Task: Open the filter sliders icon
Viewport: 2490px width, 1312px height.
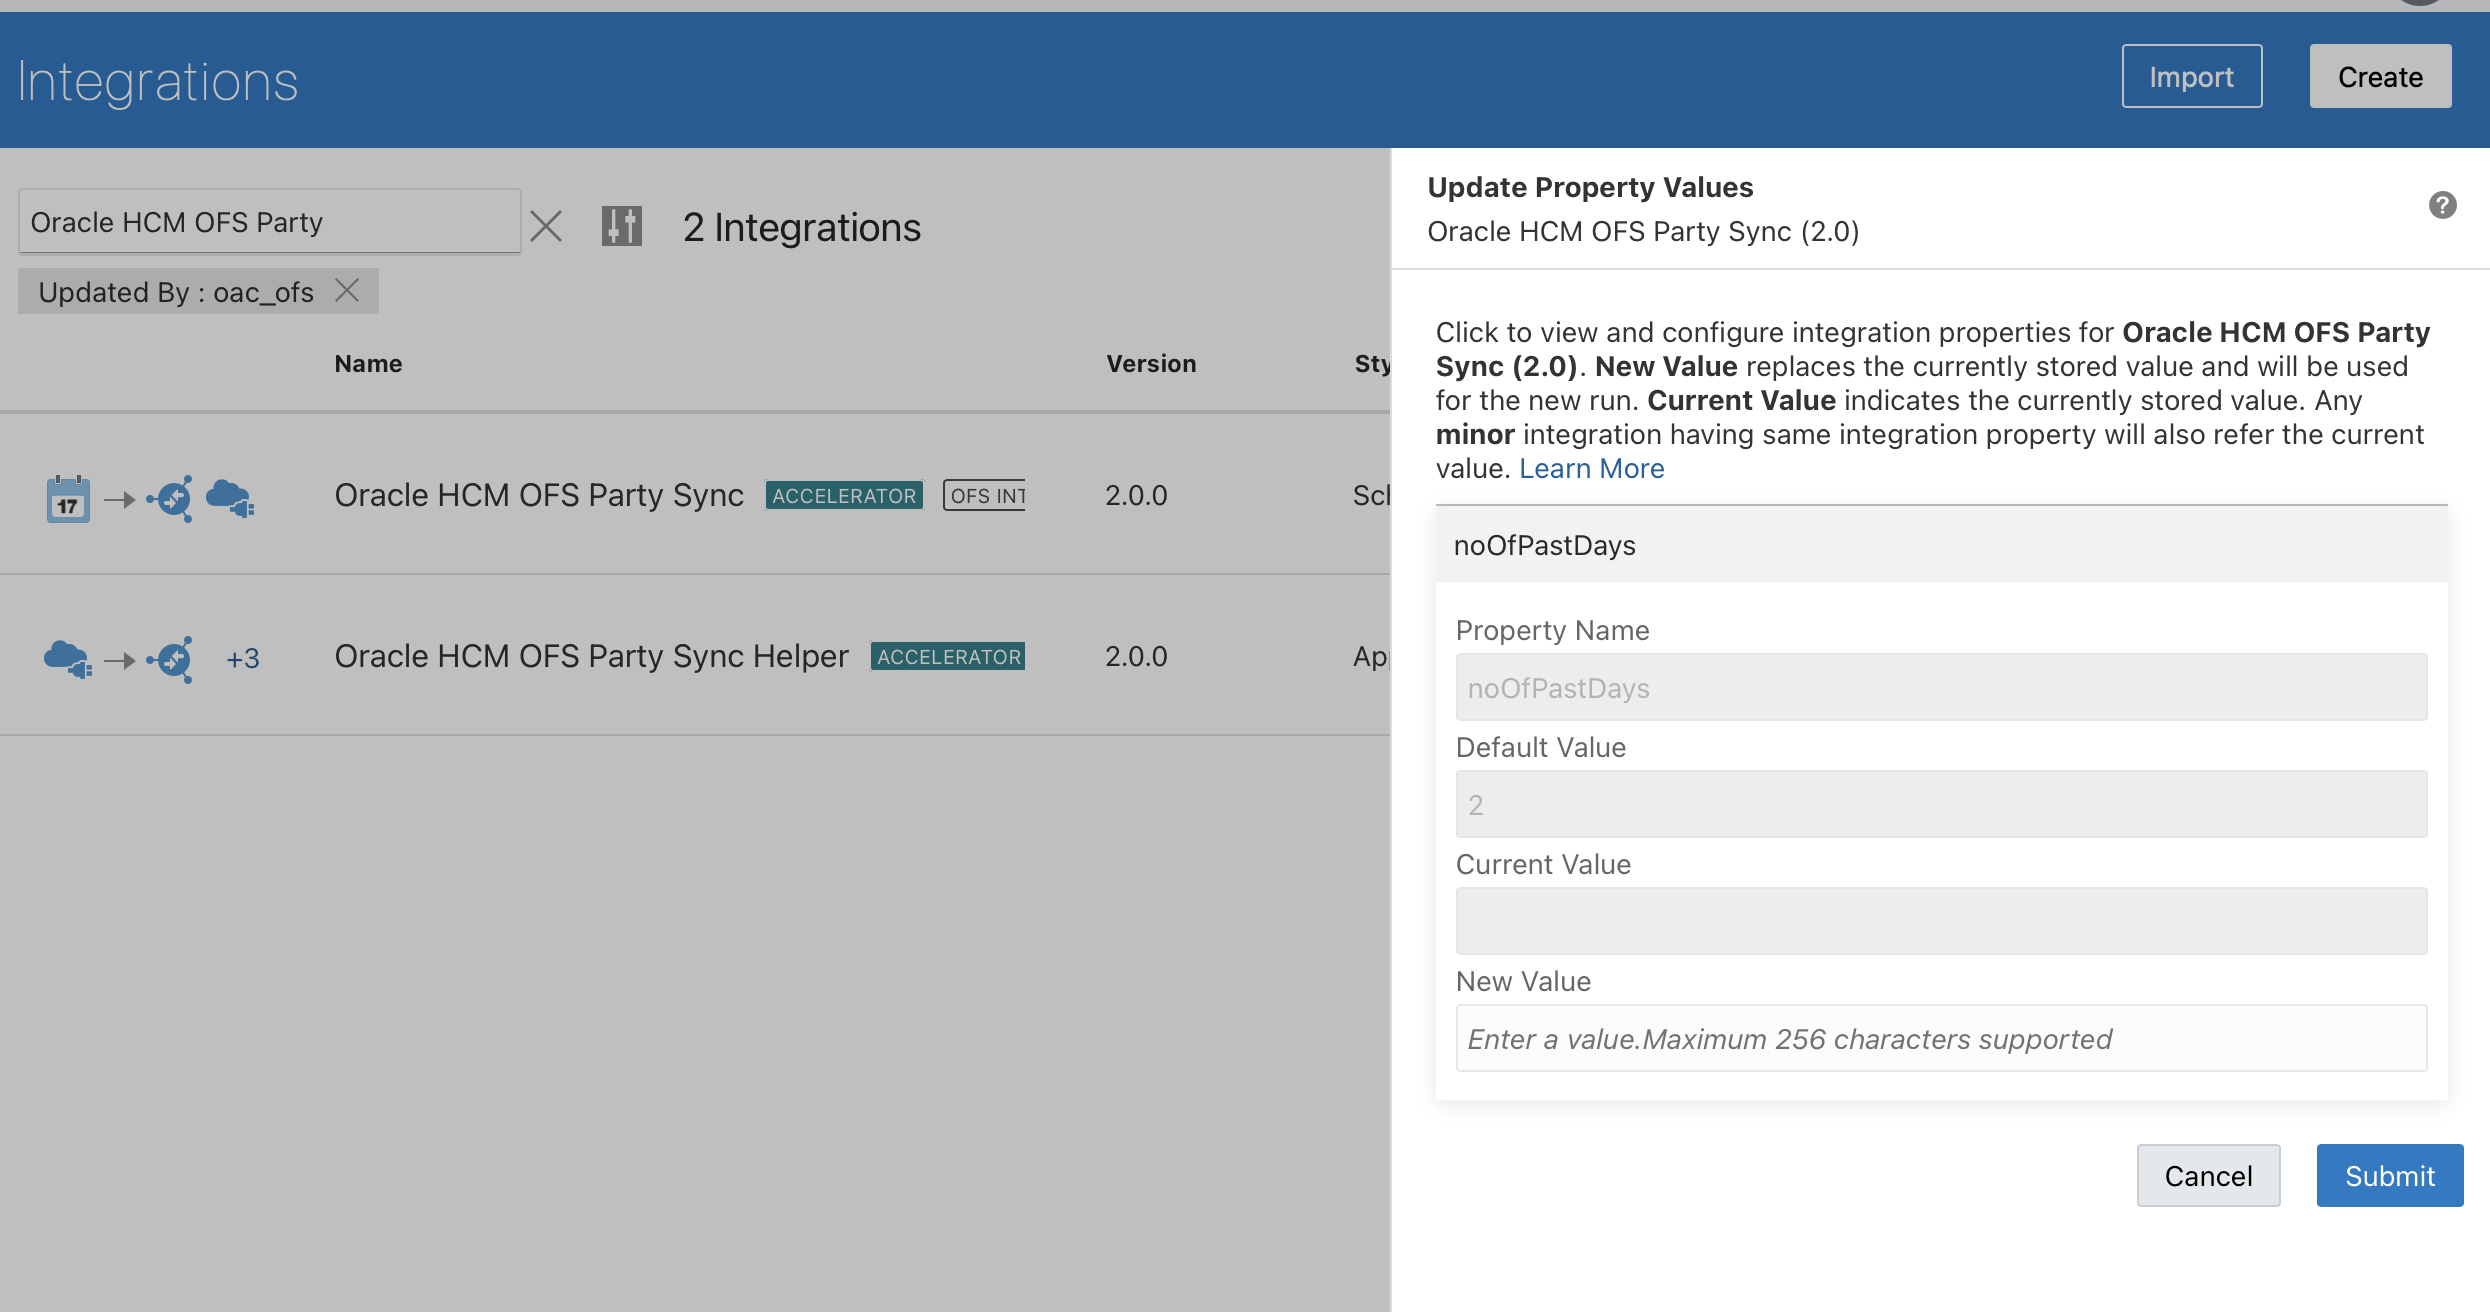Action: click(621, 226)
